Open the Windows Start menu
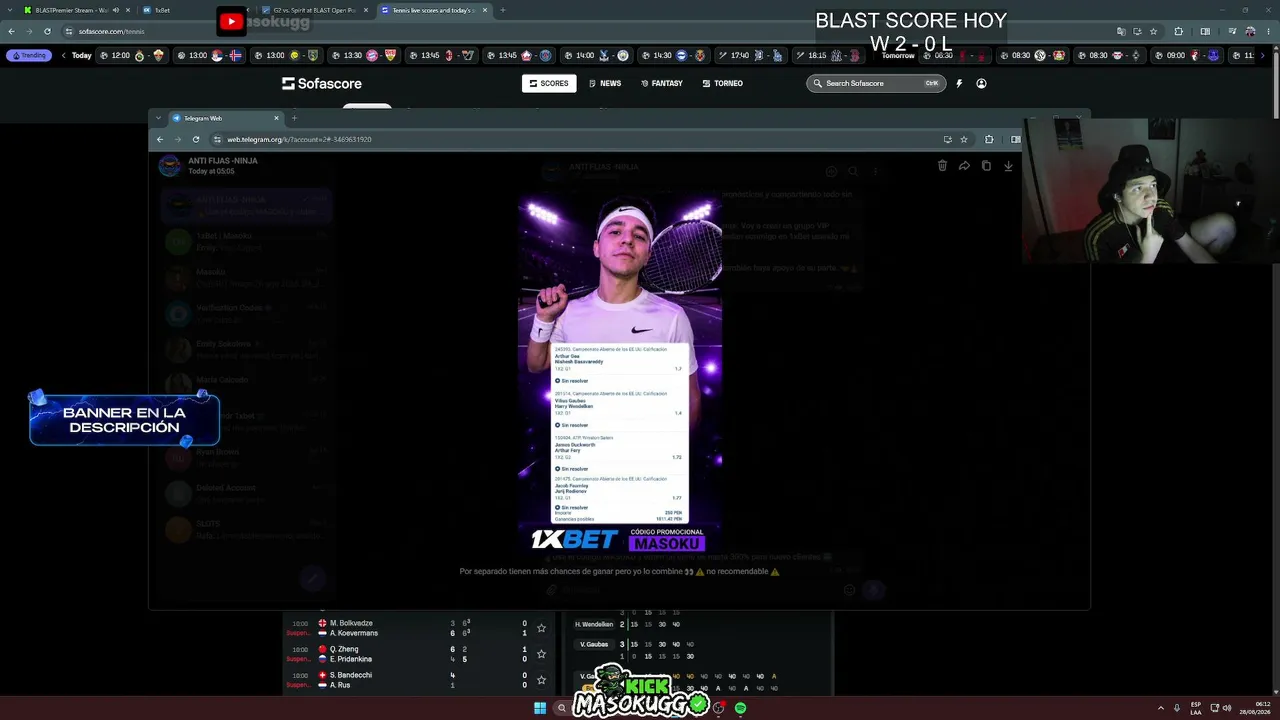 coord(540,708)
